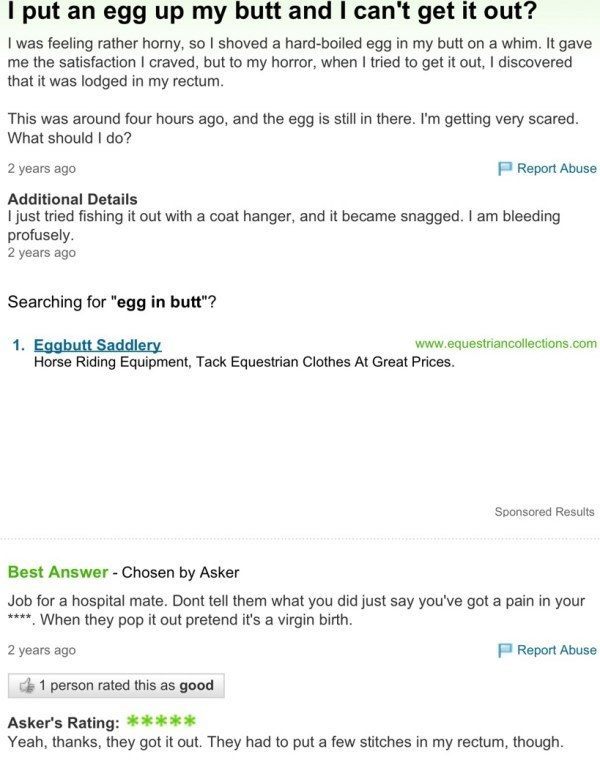600x760 pixels.
Task: Click the flag icon beside the question's Report Abuse
Action: (x=505, y=168)
